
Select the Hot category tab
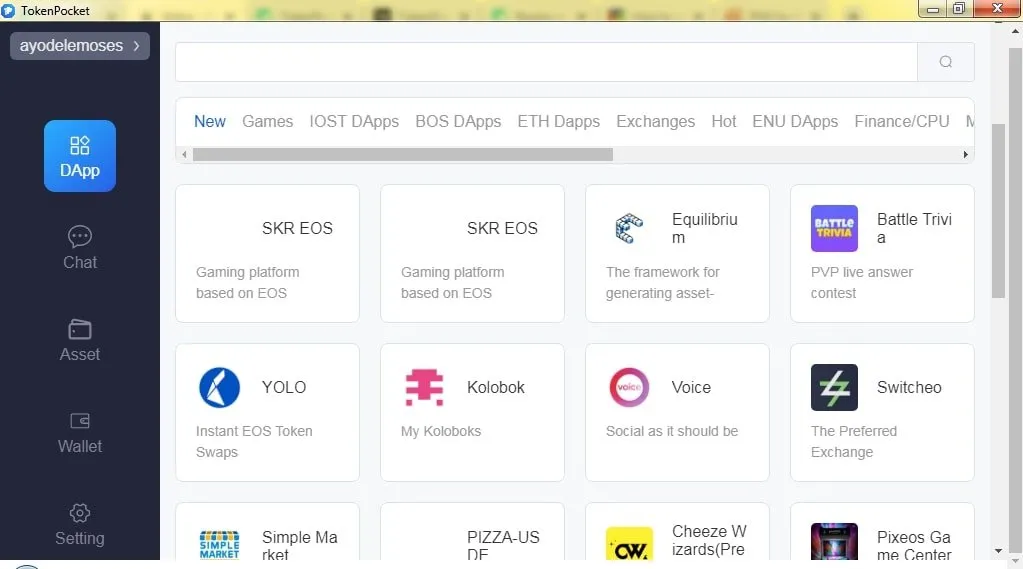tap(724, 121)
